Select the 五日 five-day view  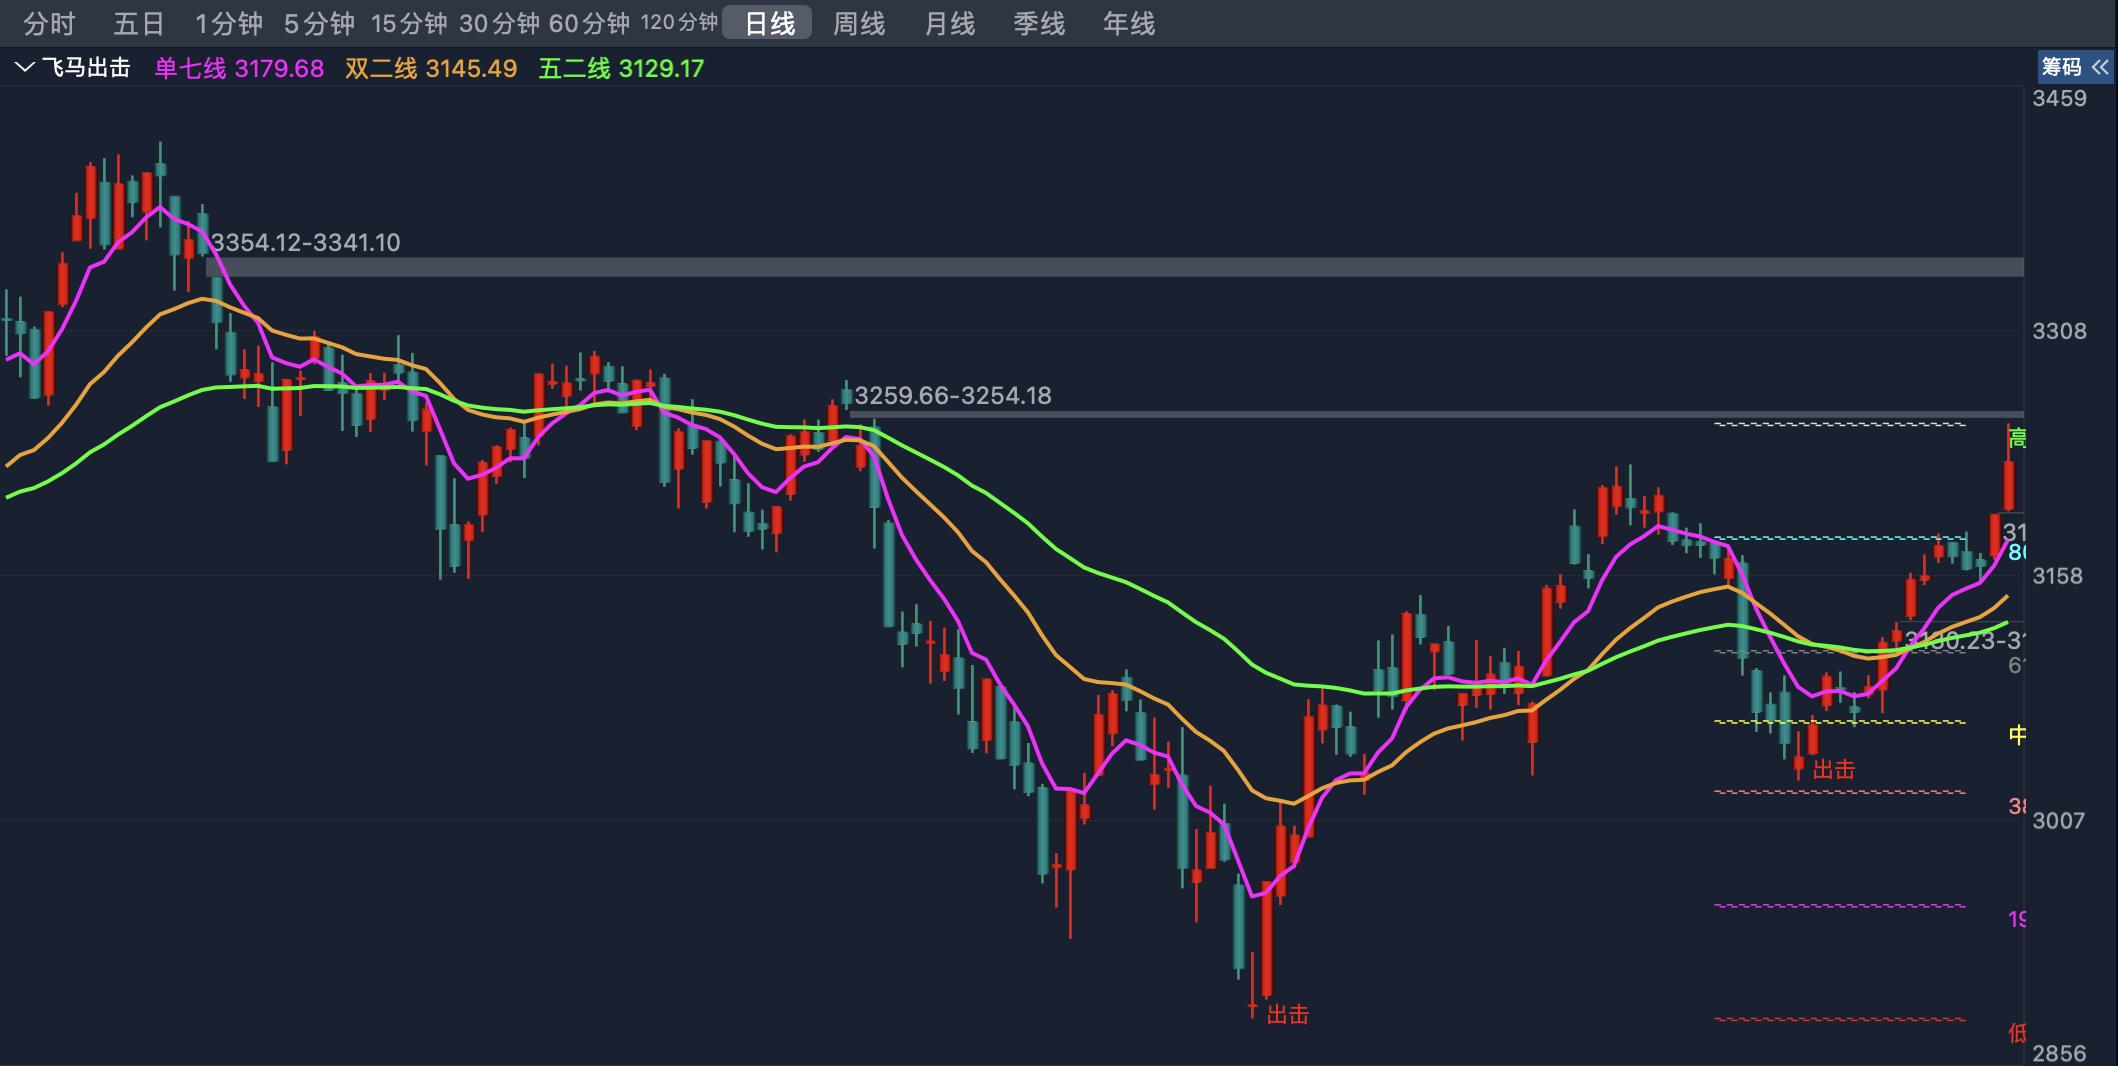[138, 23]
